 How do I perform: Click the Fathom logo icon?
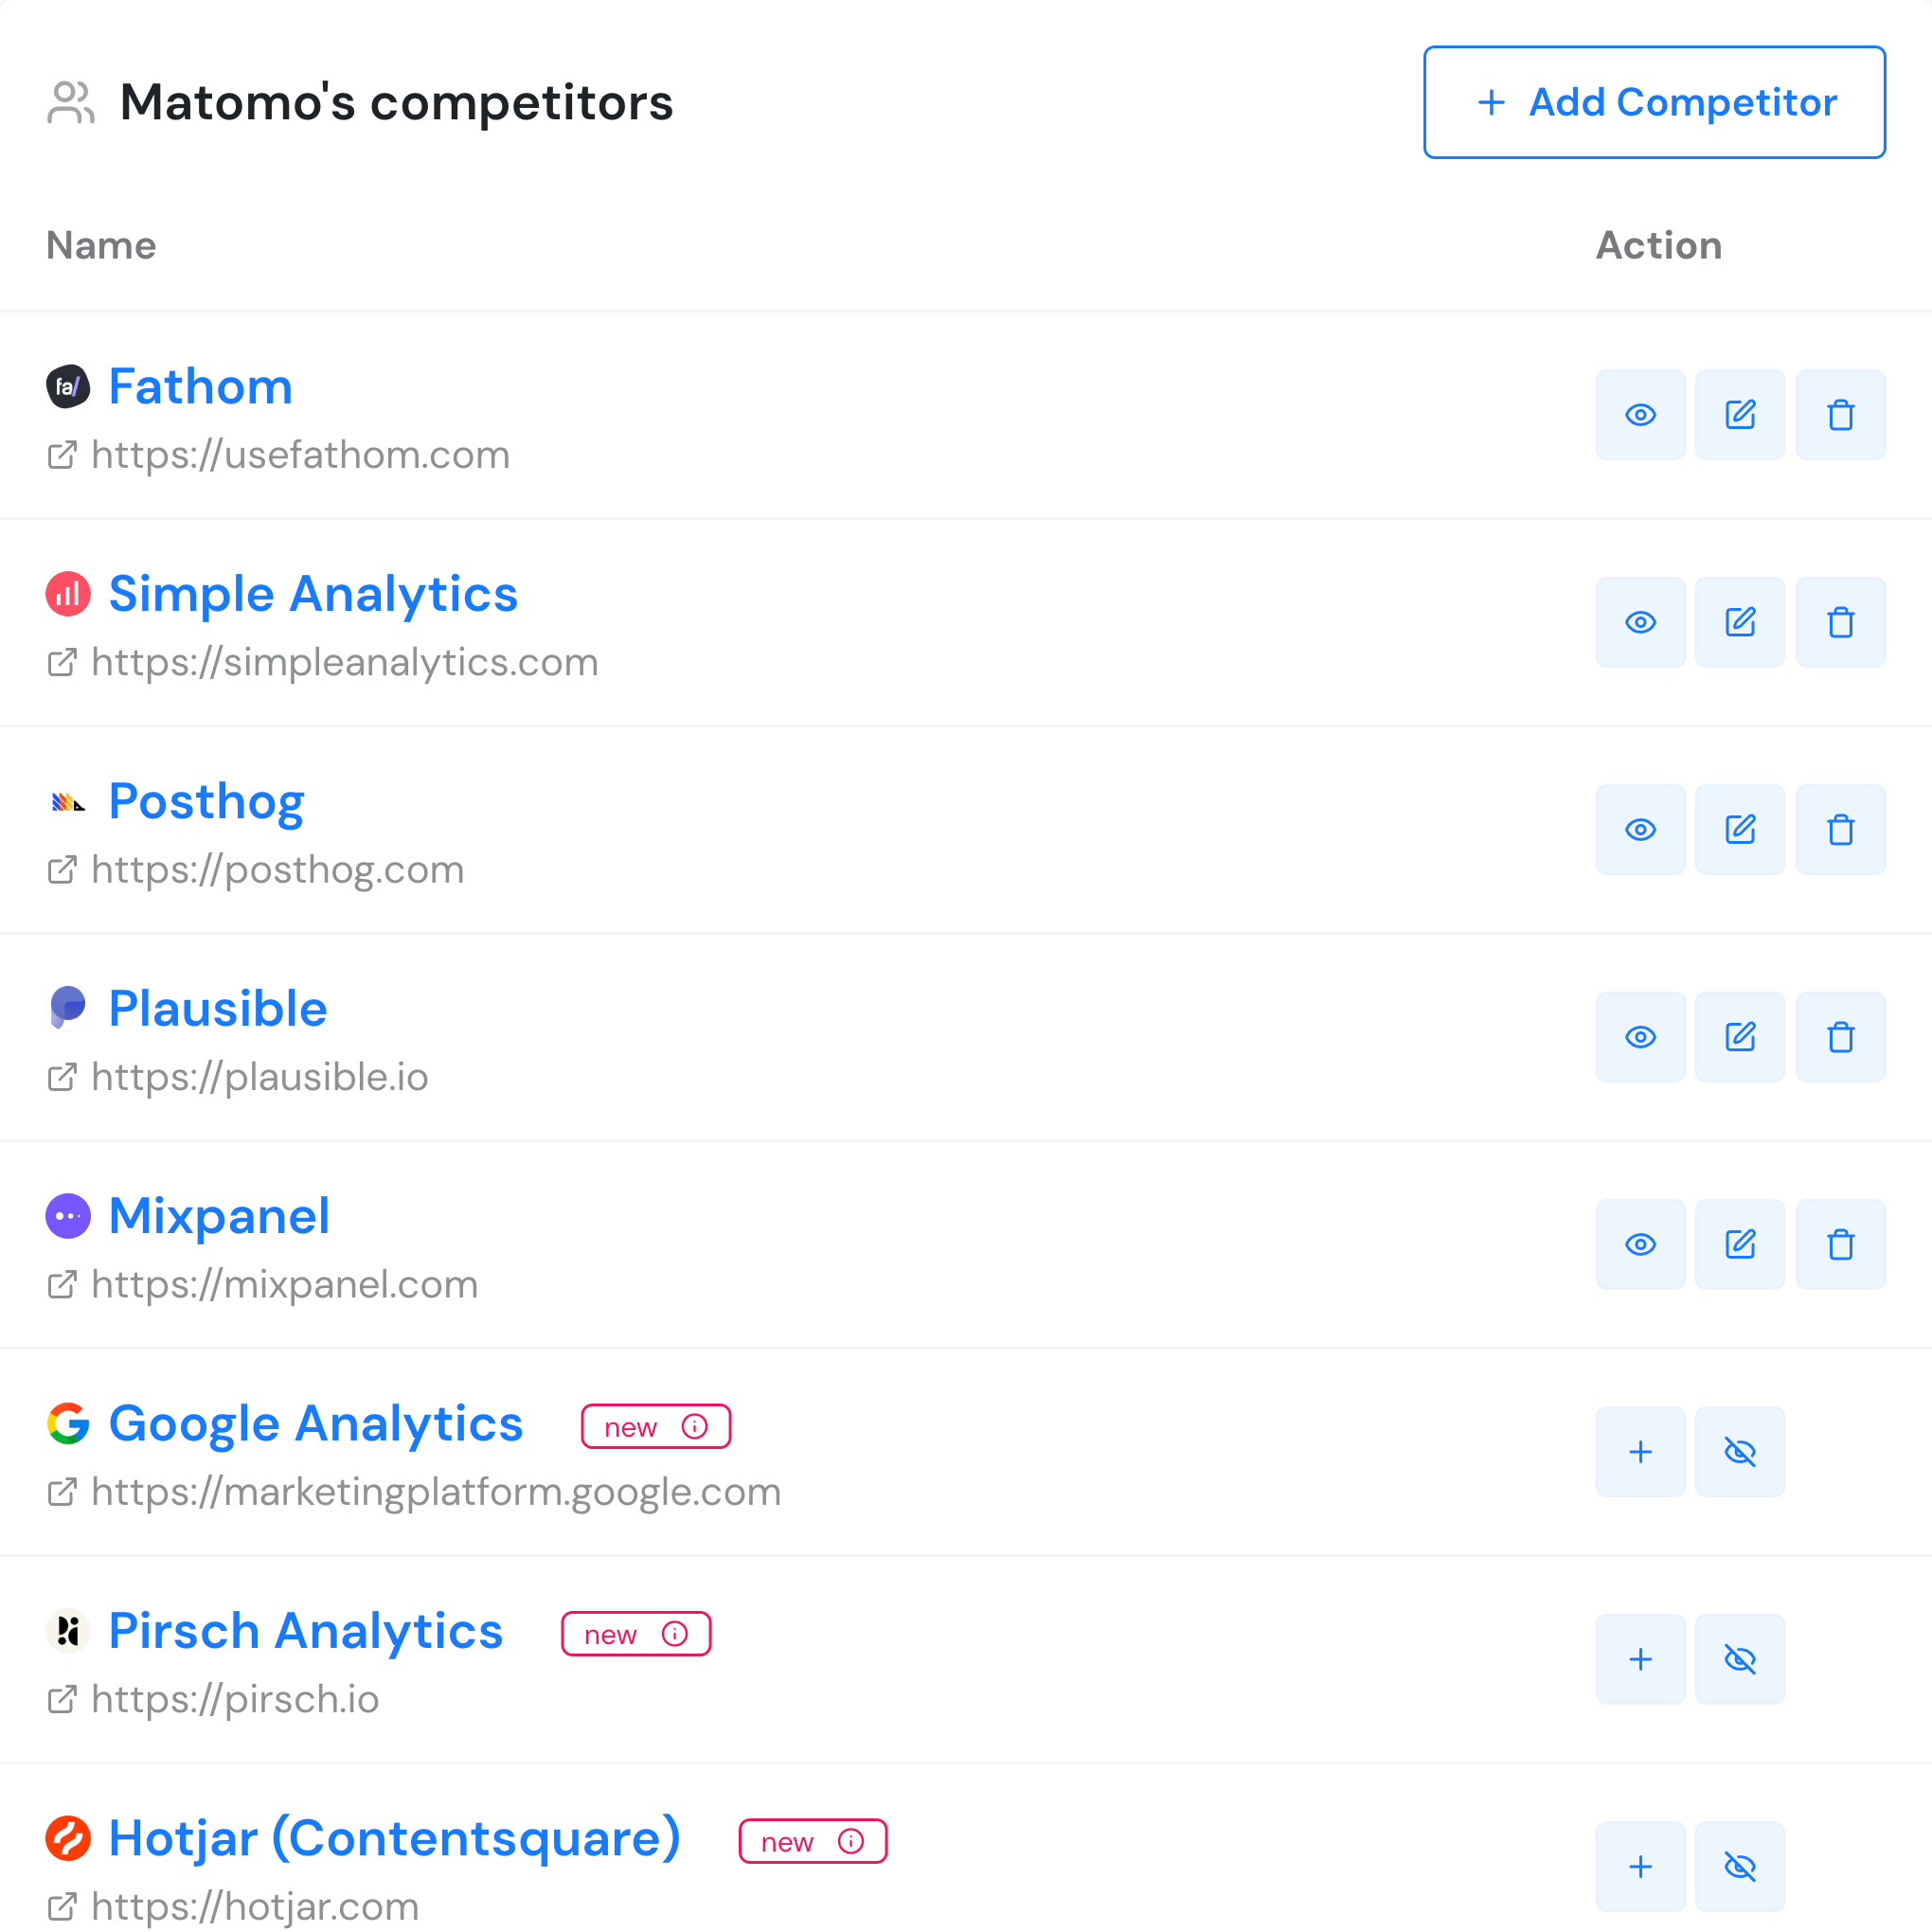(67, 388)
